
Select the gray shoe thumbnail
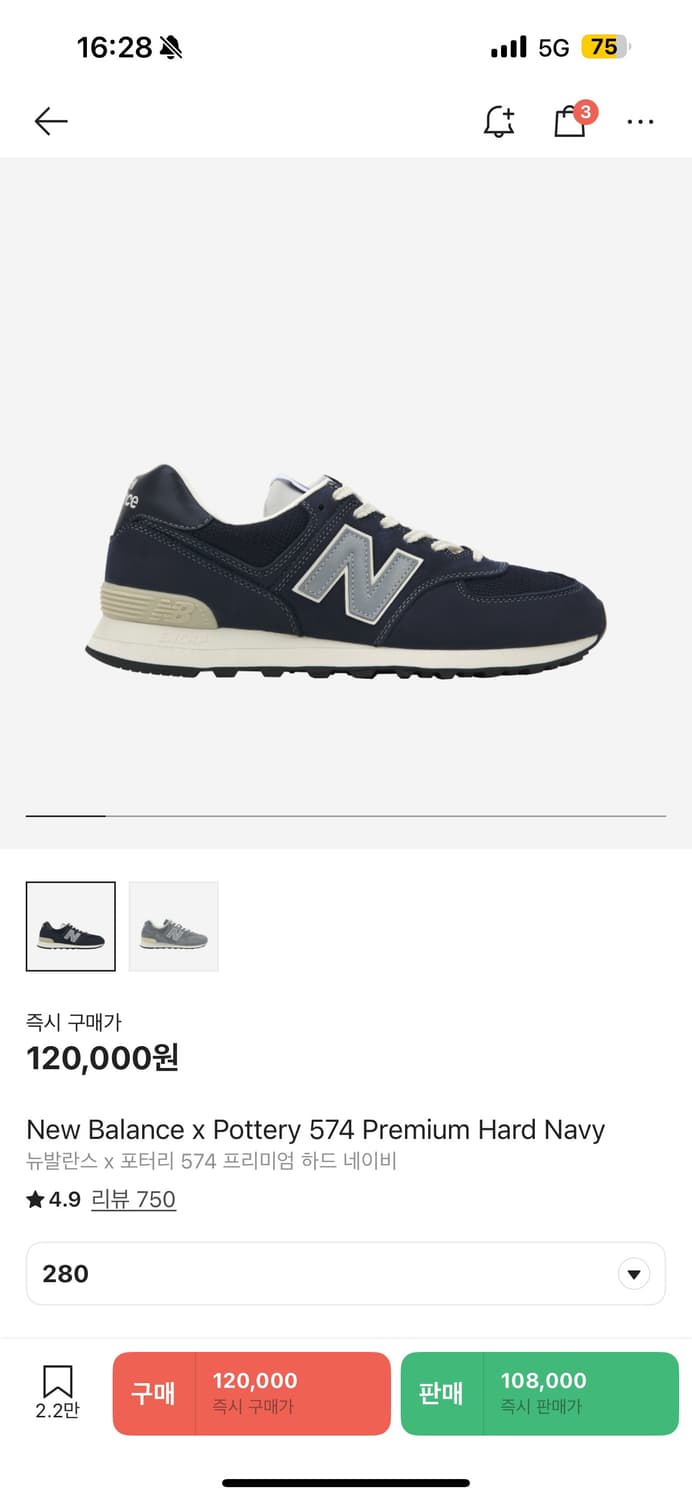(x=174, y=926)
